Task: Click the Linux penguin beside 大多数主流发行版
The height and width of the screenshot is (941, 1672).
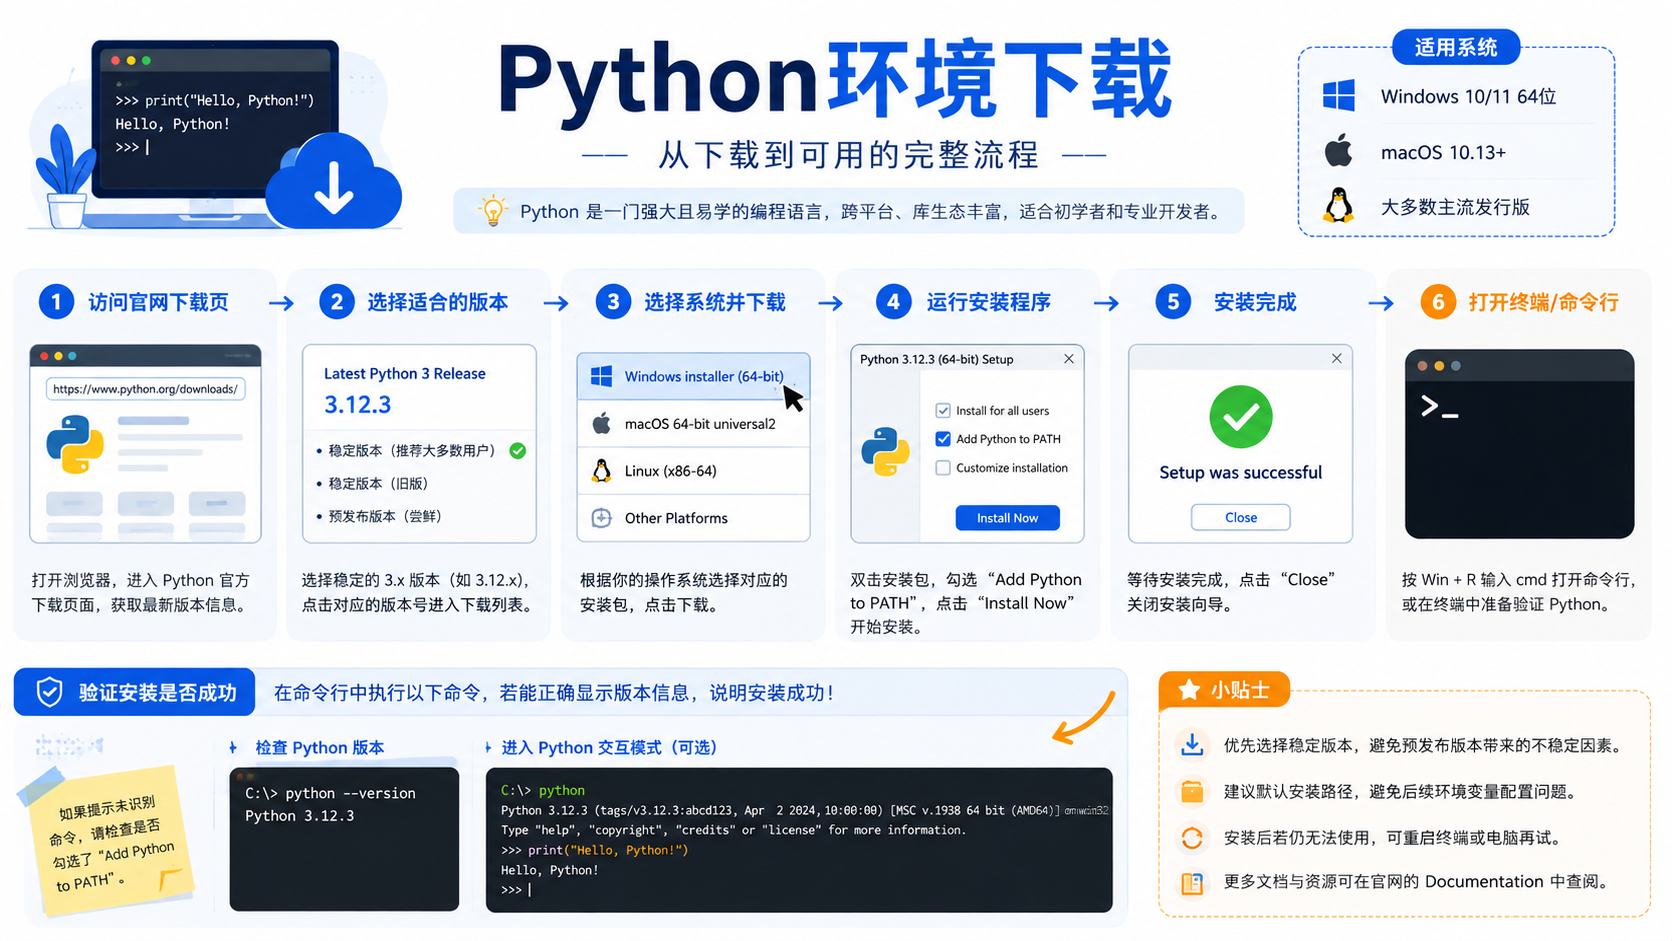Action: (x=1338, y=206)
